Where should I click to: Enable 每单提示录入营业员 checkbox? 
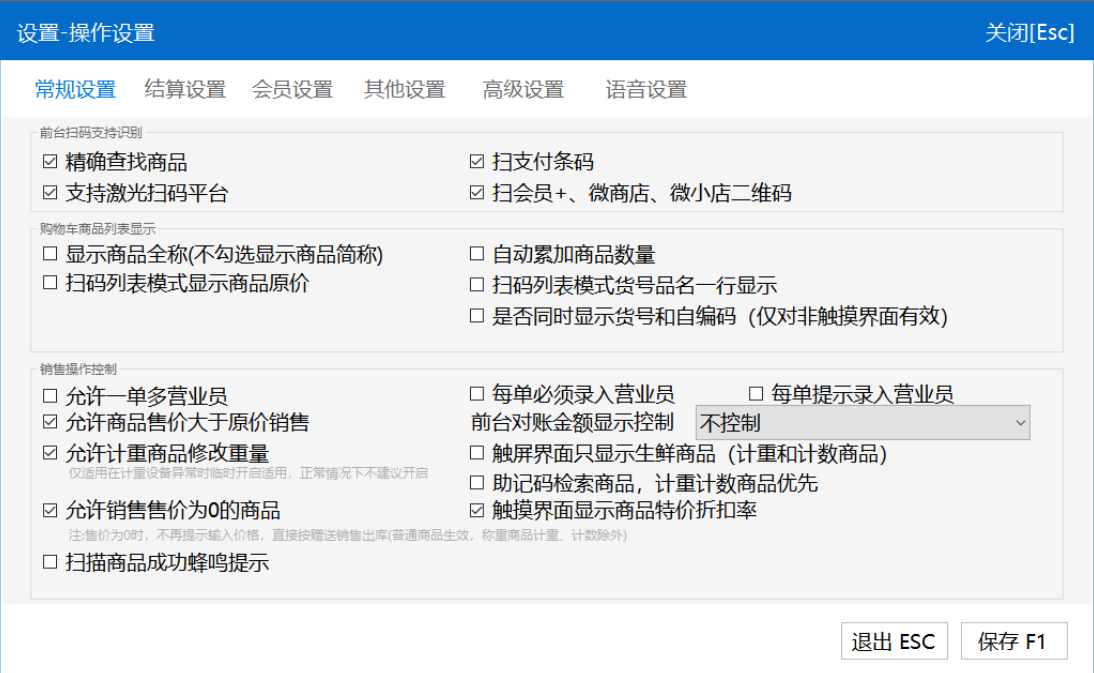(x=756, y=394)
